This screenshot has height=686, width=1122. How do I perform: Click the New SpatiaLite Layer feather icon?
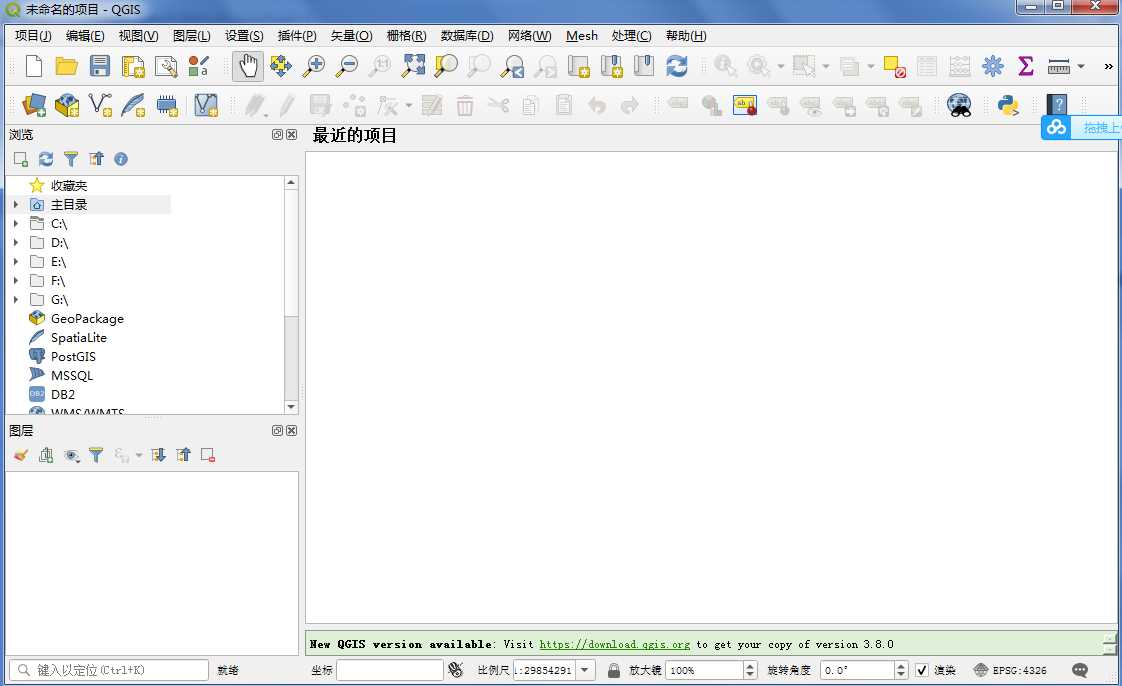click(133, 105)
